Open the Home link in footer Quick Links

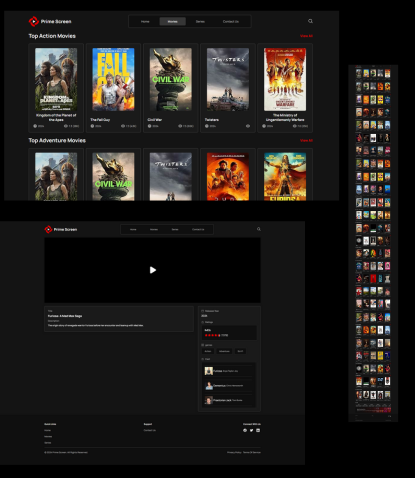(47, 430)
